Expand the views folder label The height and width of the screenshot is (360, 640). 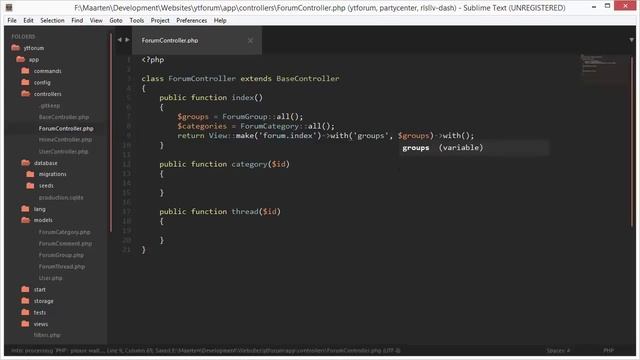[x=40, y=324]
